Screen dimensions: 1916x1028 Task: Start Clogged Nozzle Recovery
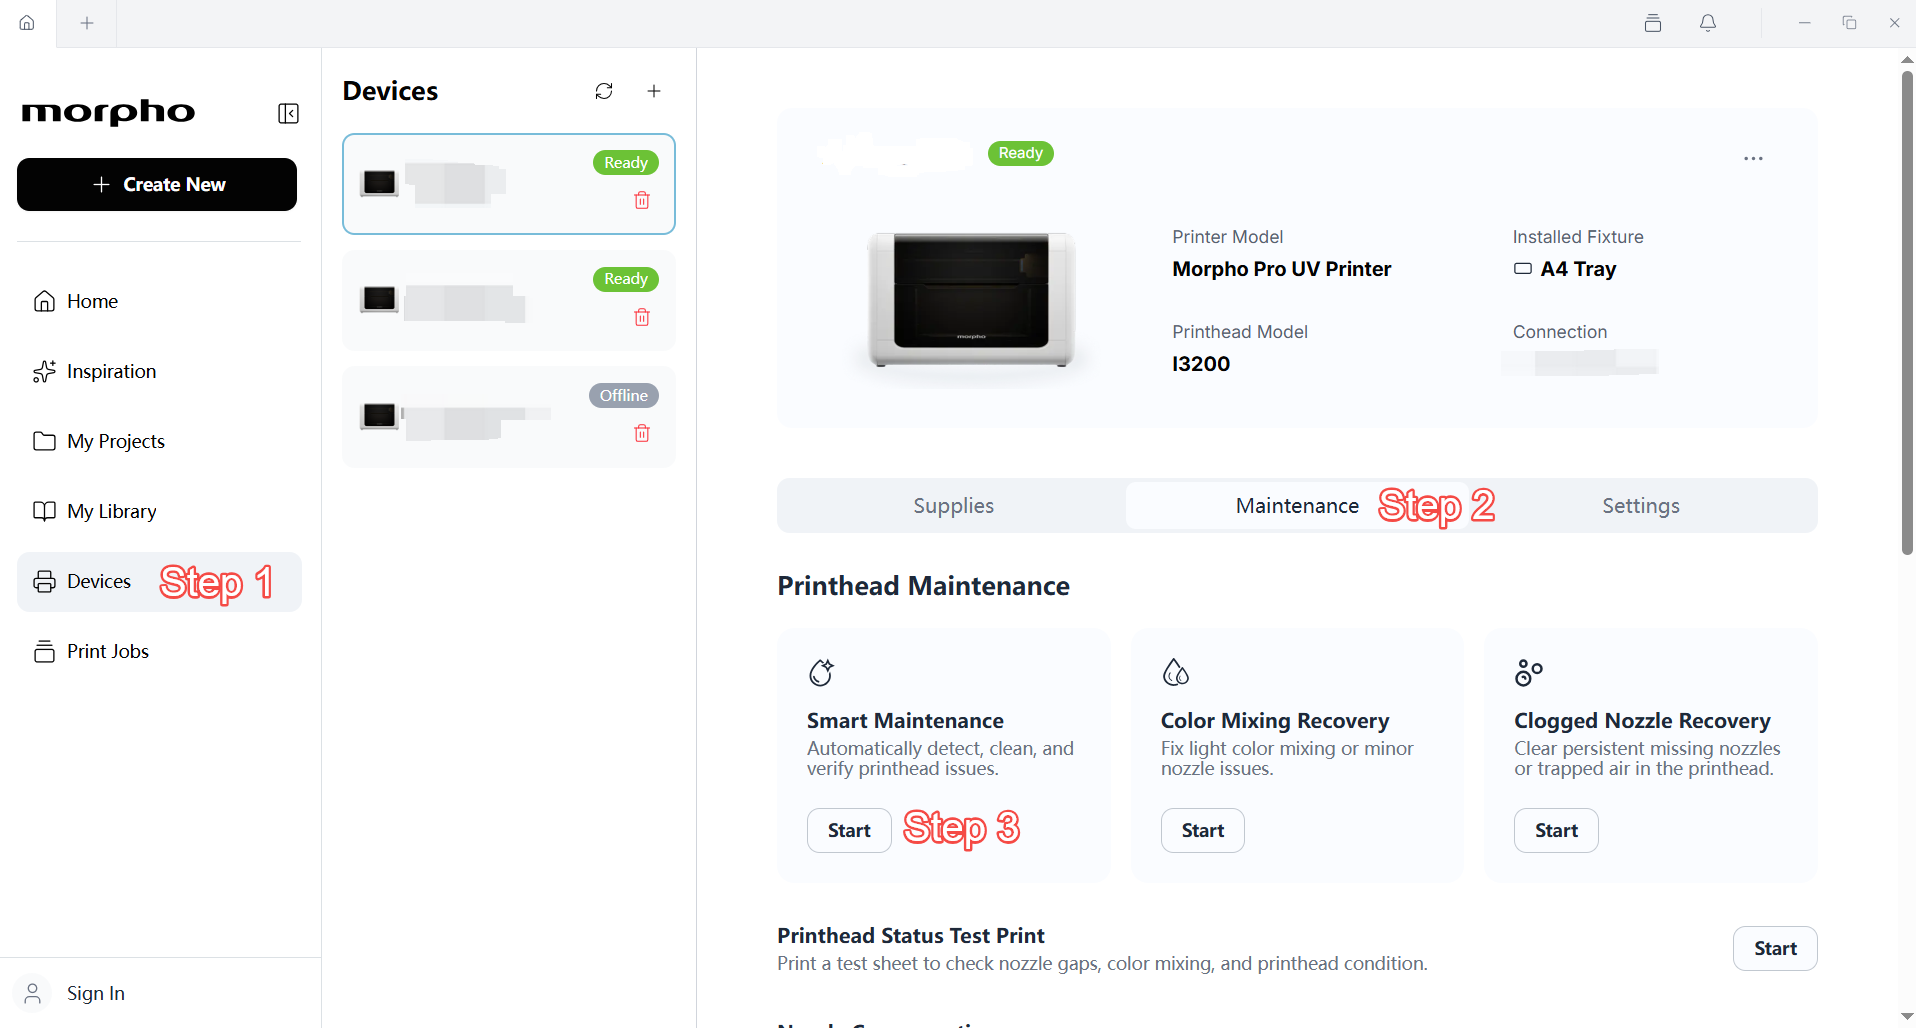1556,831
